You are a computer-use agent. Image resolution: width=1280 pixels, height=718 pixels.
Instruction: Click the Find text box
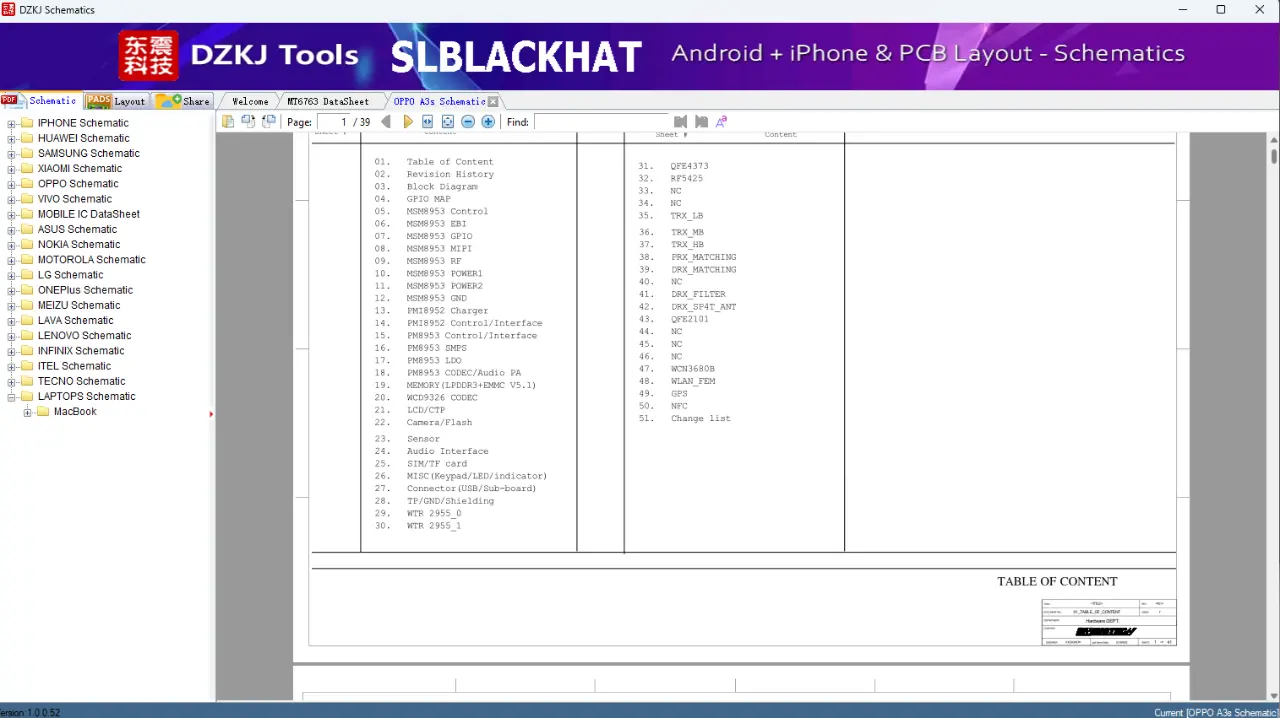coord(601,122)
